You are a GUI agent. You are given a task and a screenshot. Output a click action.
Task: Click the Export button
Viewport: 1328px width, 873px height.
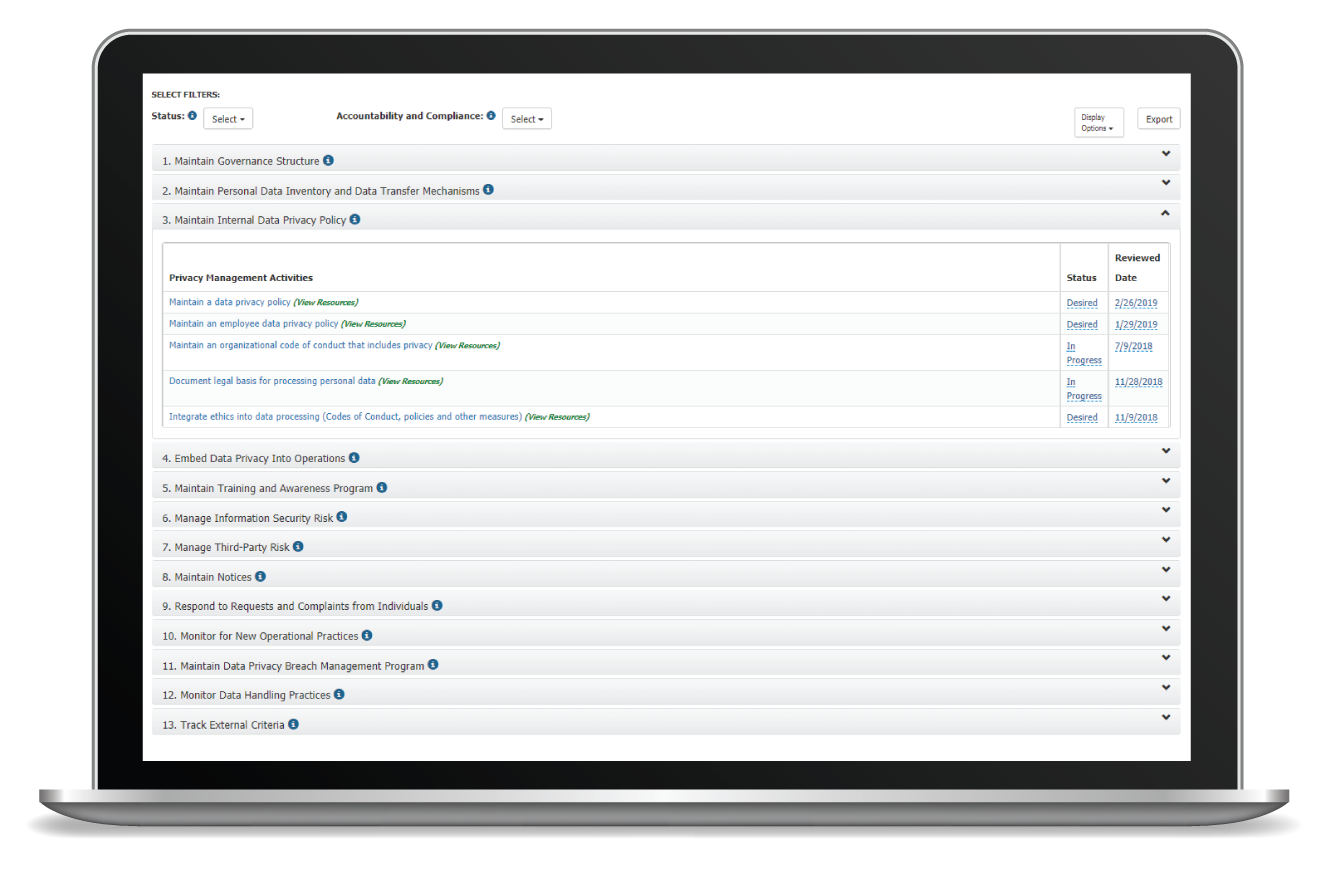(x=1159, y=119)
